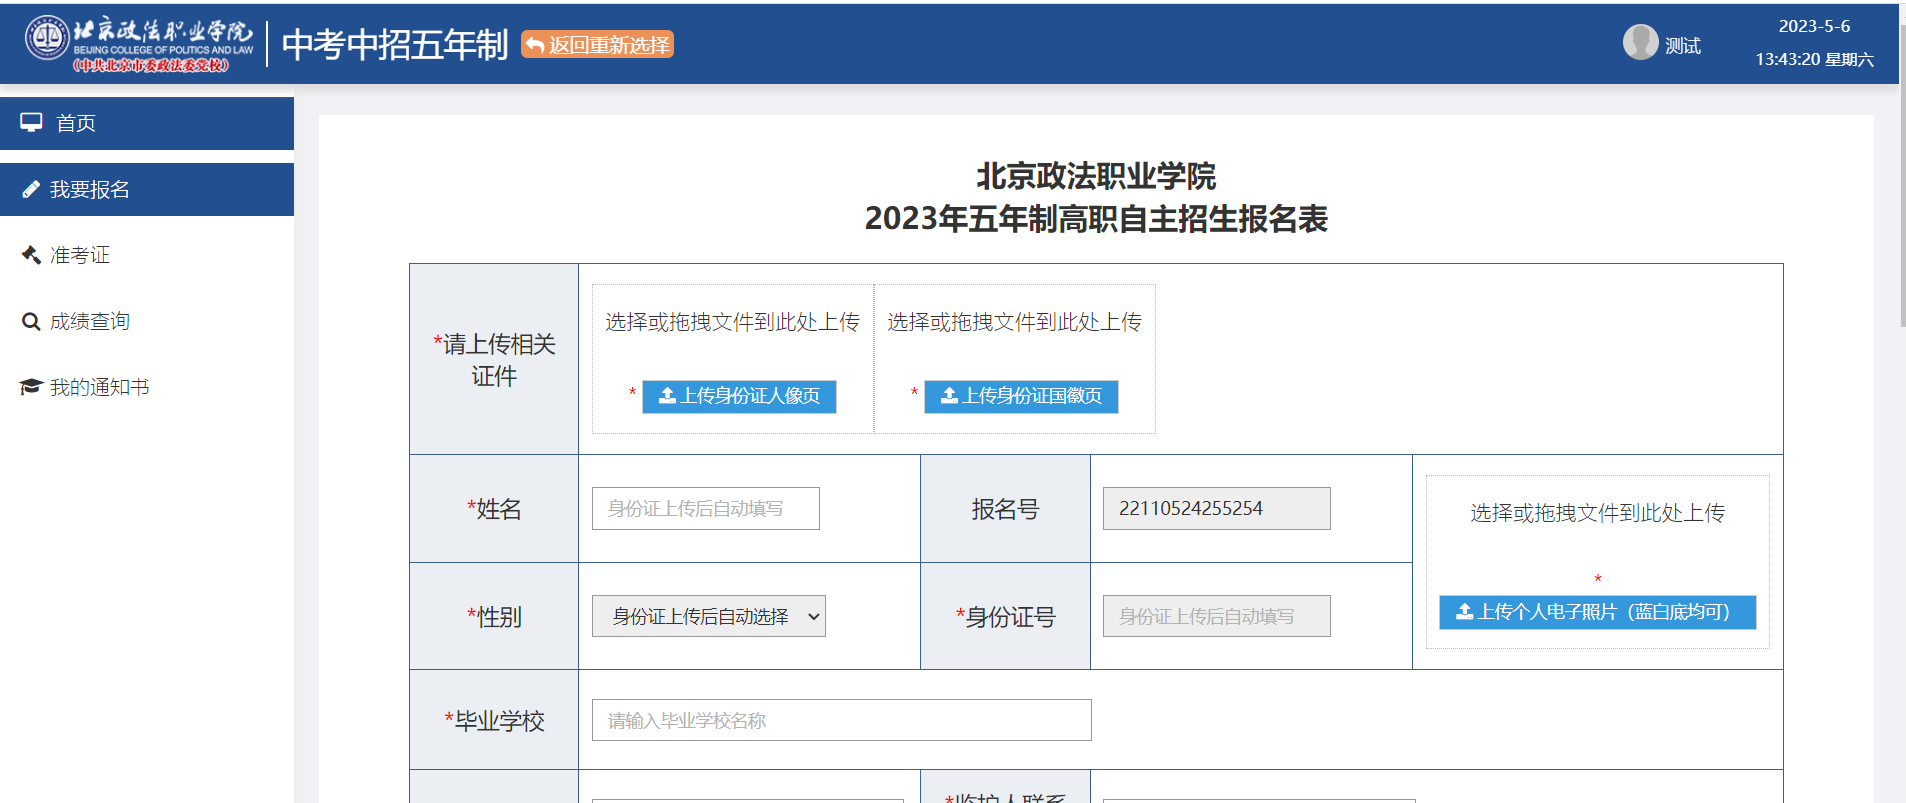Image resolution: width=1906 pixels, height=803 pixels.
Task: Click the pencil icon beside 我要报名
Action: (x=31, y=189)
